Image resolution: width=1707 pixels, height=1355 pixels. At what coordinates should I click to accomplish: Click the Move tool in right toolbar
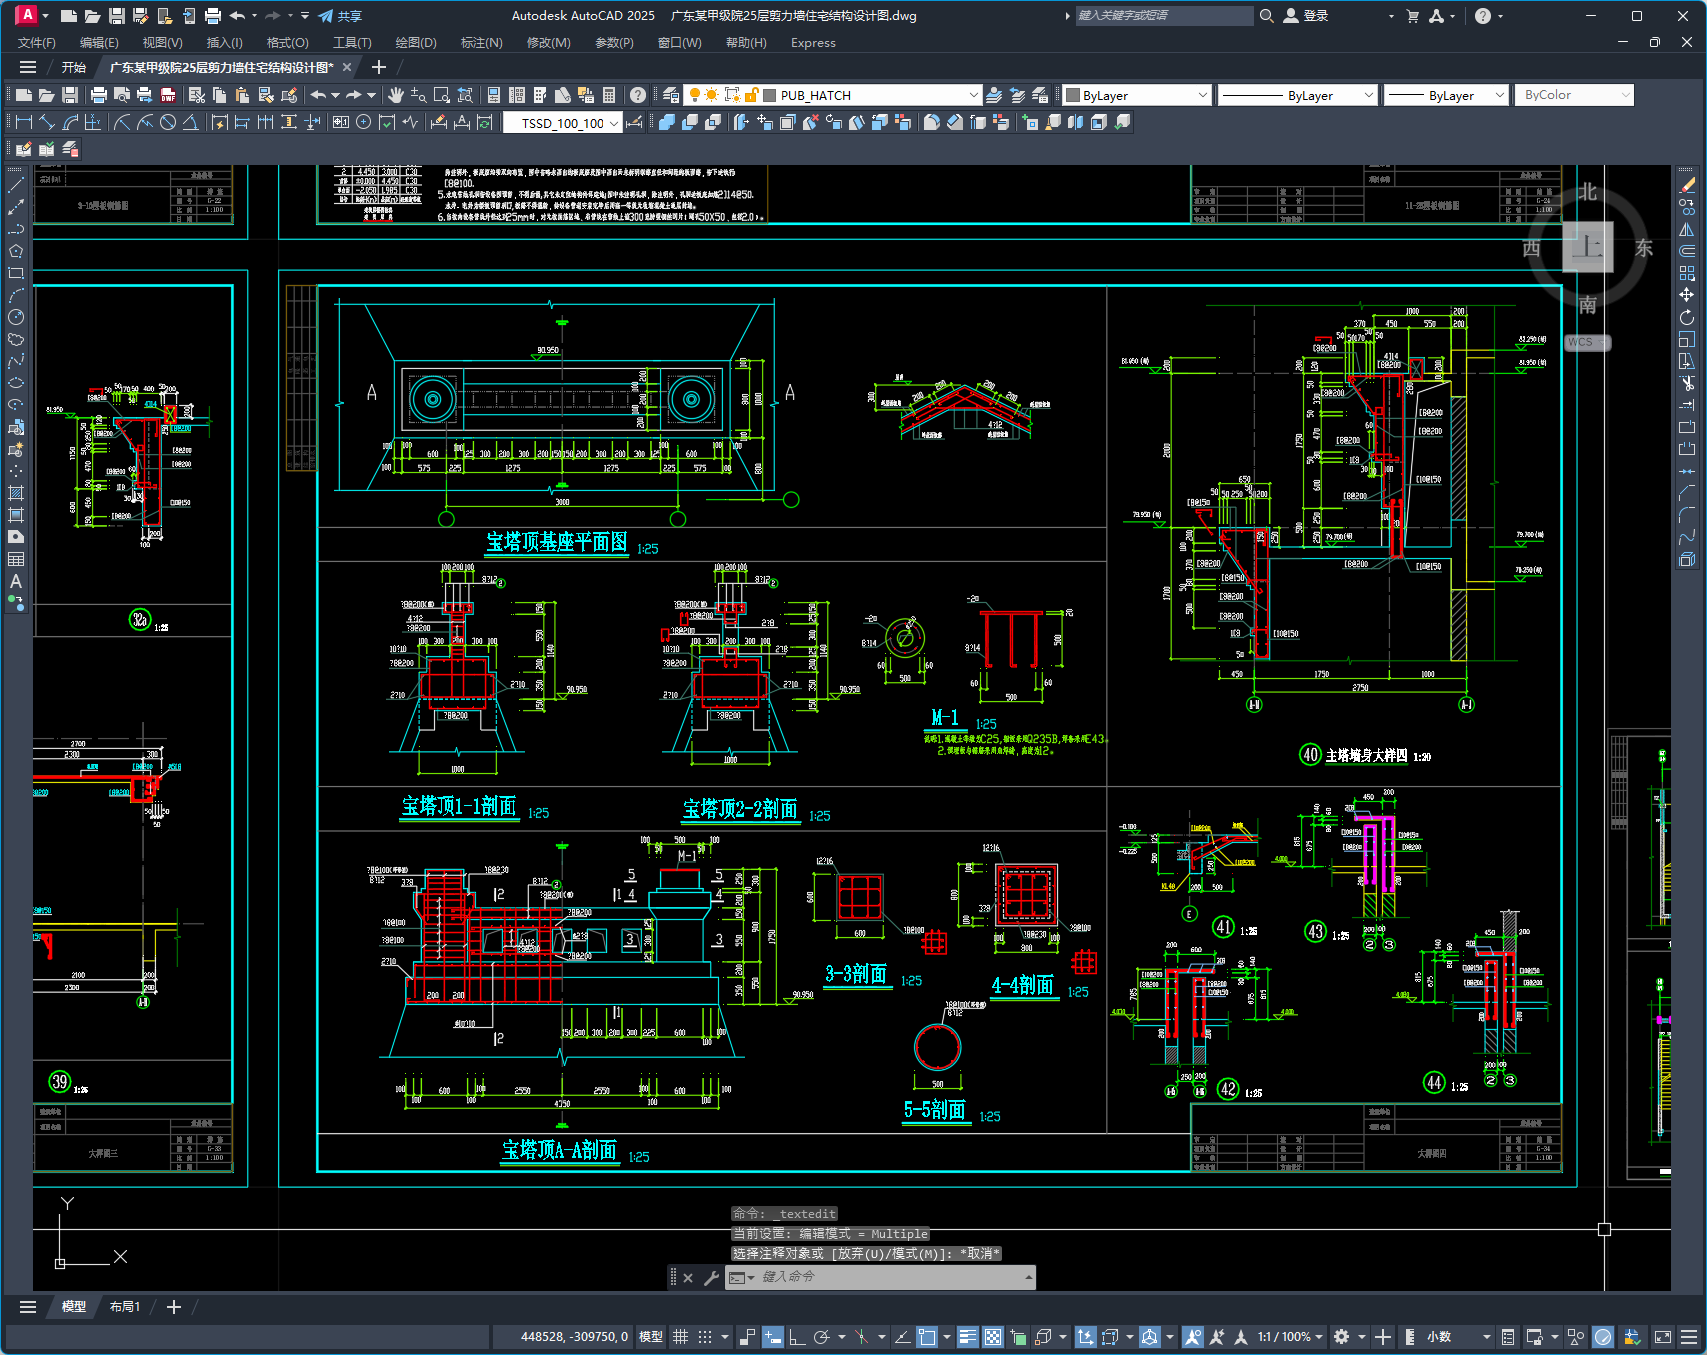(x=1687, y=295)
